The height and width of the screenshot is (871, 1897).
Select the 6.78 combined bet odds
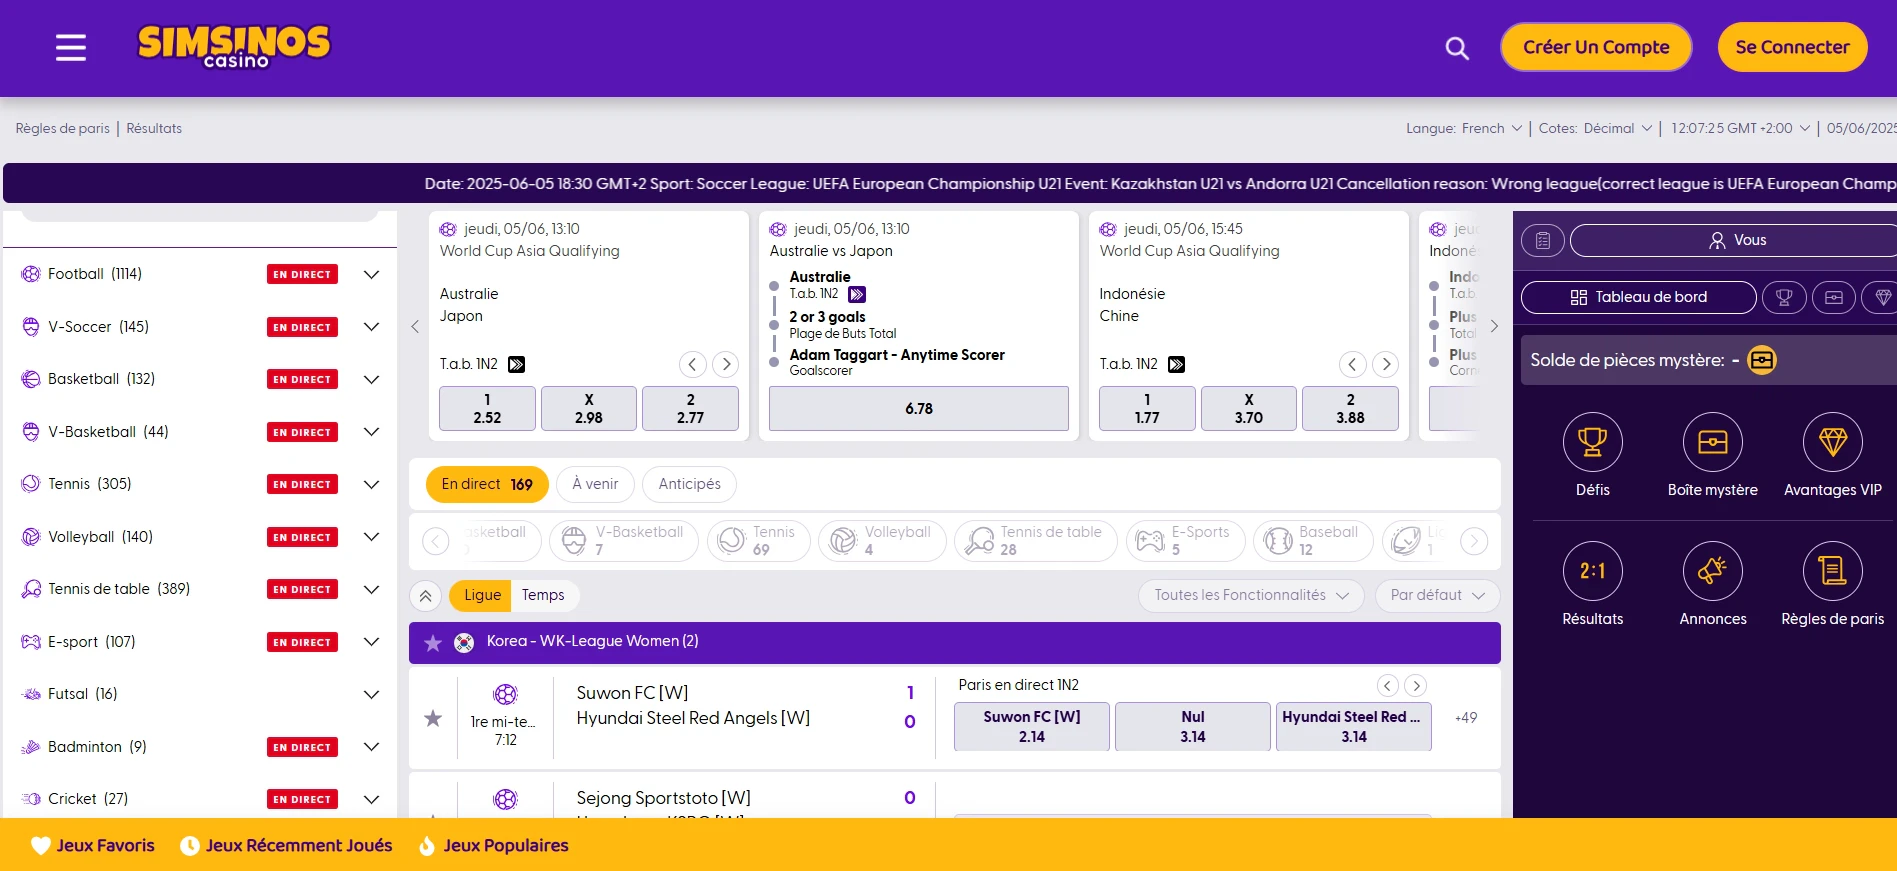[x=918, y=409]
